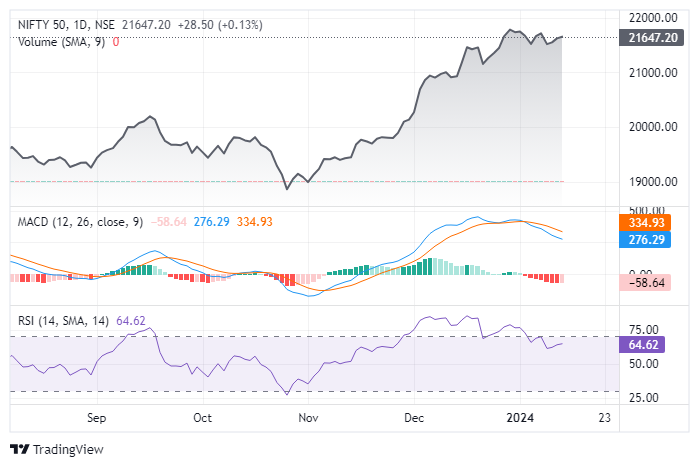Click the Volume value 0
This screenshot has height=467, width=699.
tap(116, 42)
